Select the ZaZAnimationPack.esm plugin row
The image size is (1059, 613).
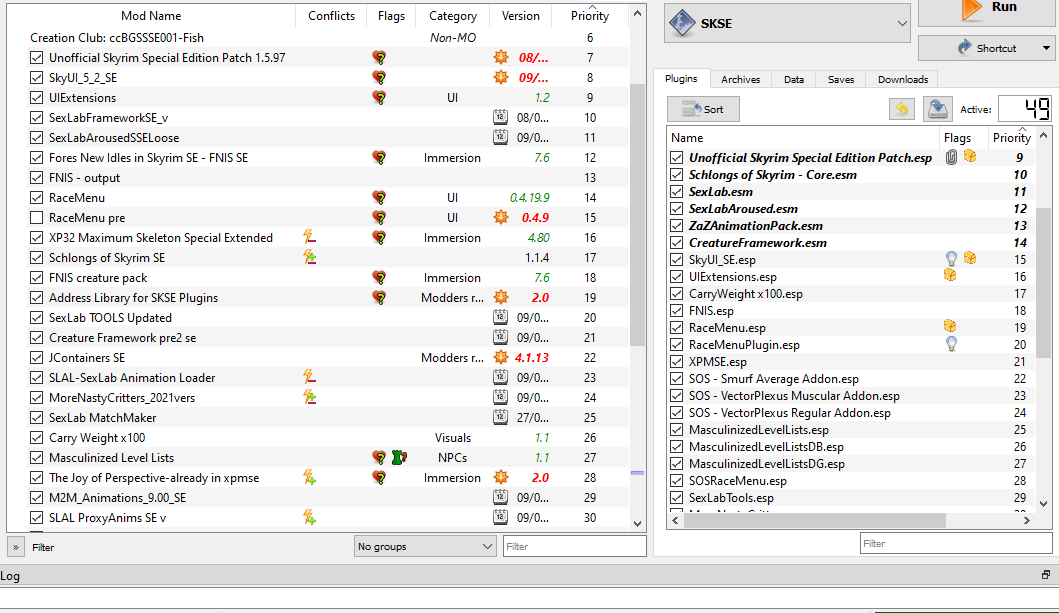point(852,225)
